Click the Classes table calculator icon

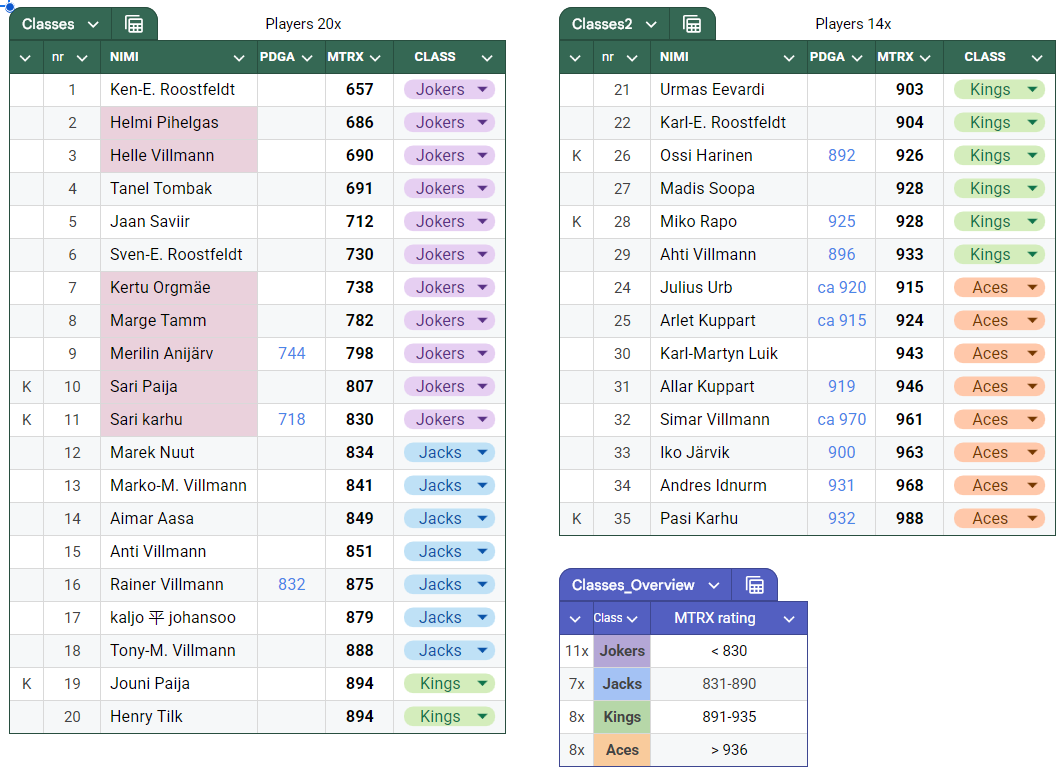[x=134, y=24]
